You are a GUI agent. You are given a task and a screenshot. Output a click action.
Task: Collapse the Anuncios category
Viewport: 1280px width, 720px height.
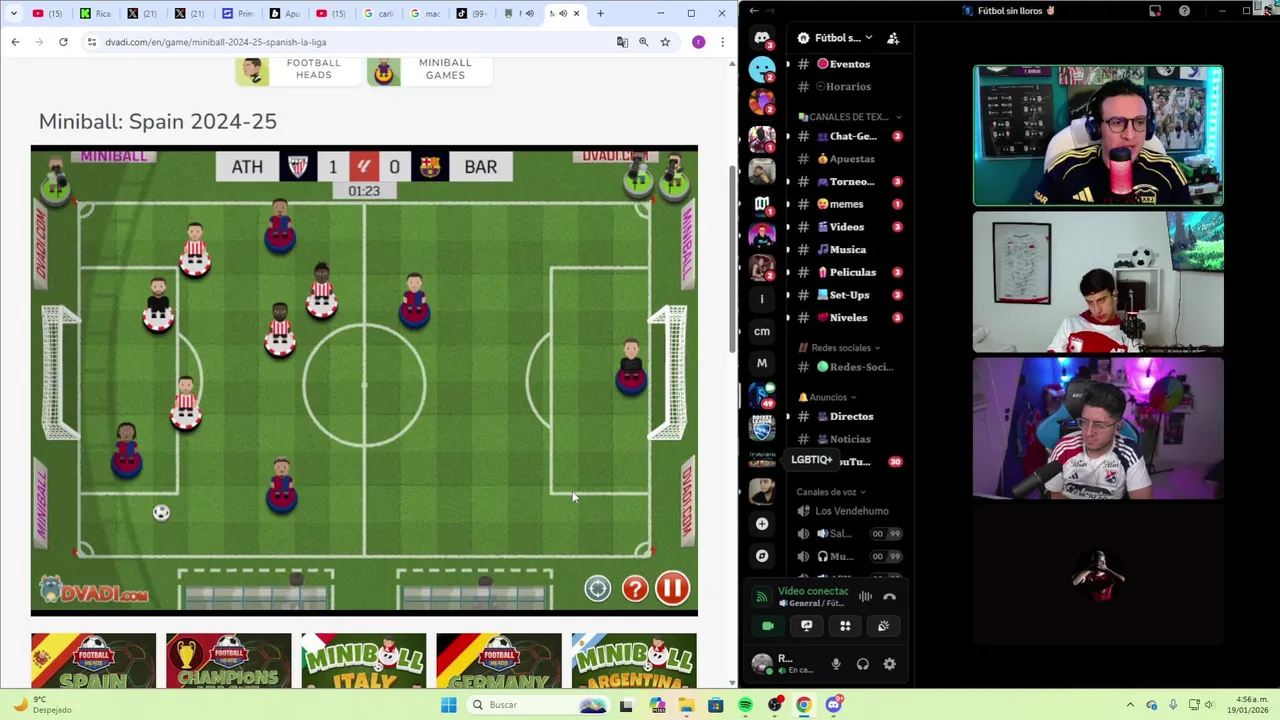826,397
